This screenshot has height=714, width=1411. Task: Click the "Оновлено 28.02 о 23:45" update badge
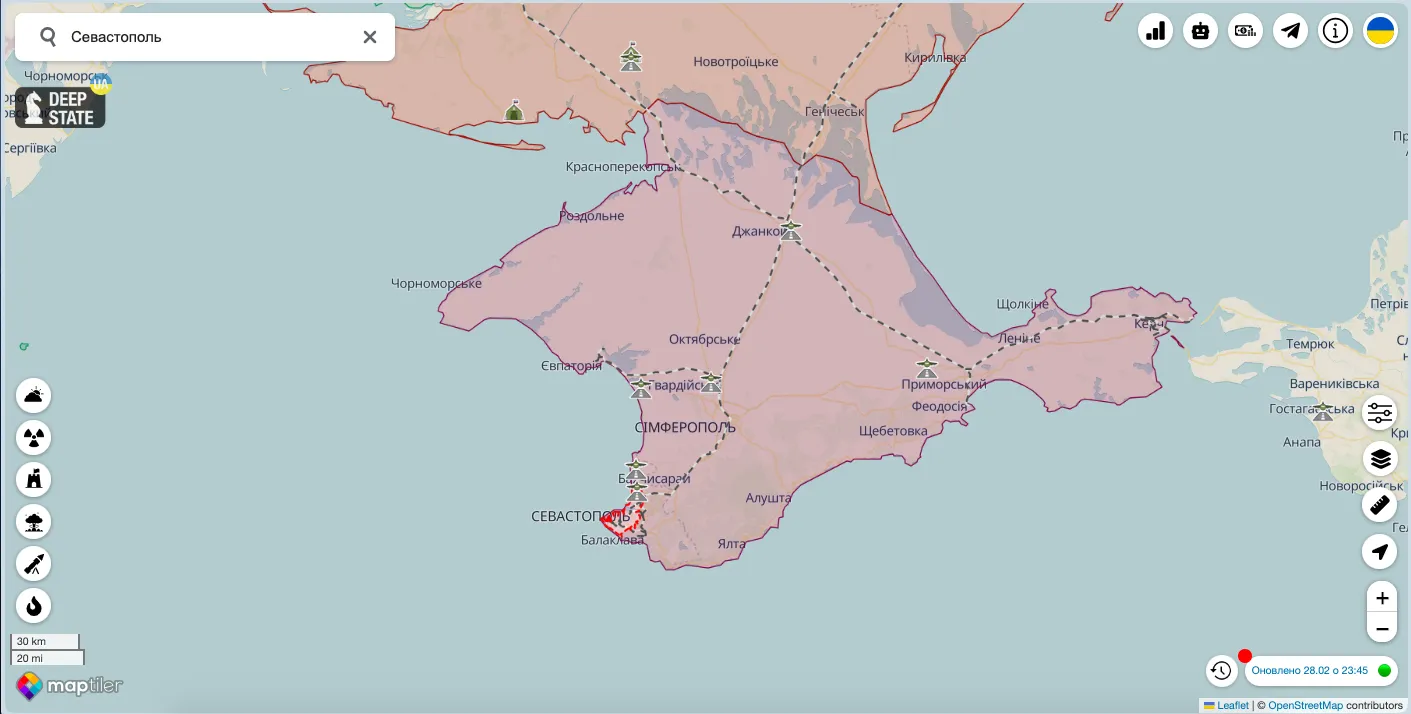pyautogui.click(x=1310, y=670)
